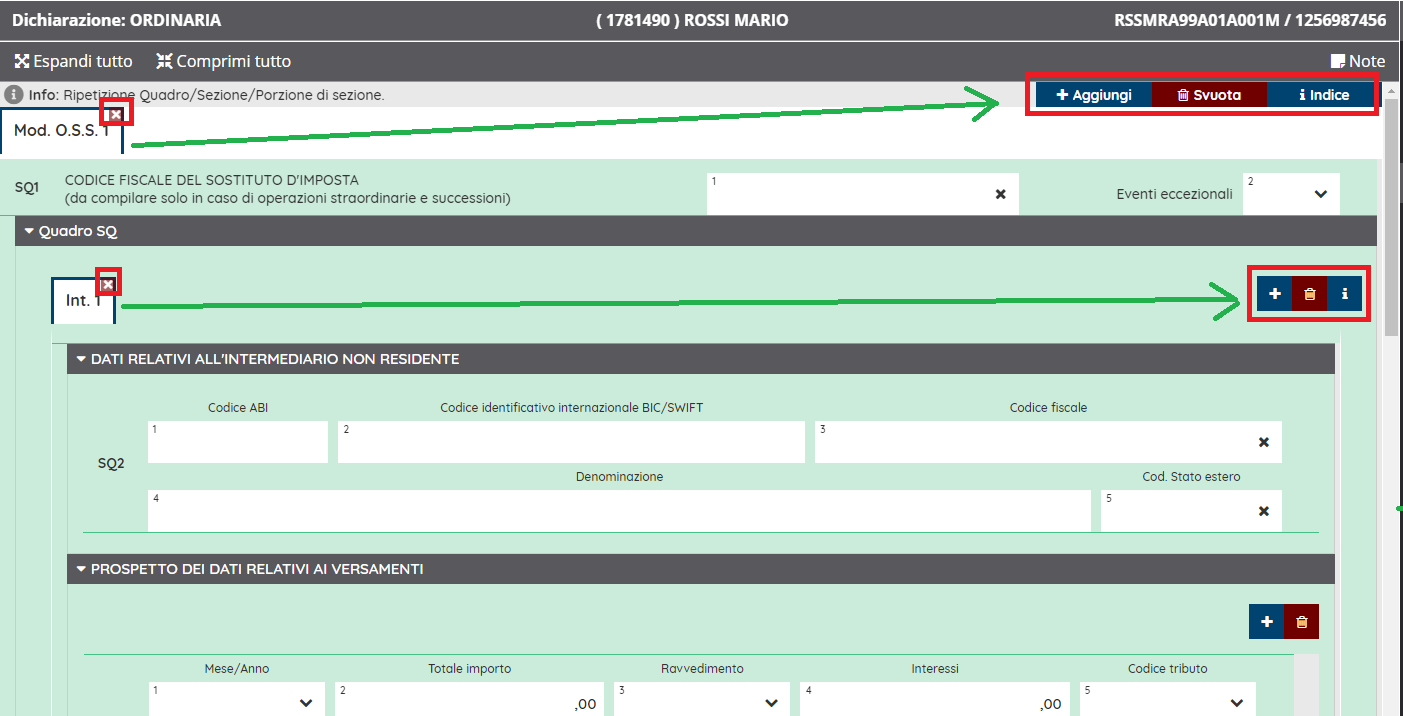Close the Mod. O.S.S. 1 tab

(116, 115)
